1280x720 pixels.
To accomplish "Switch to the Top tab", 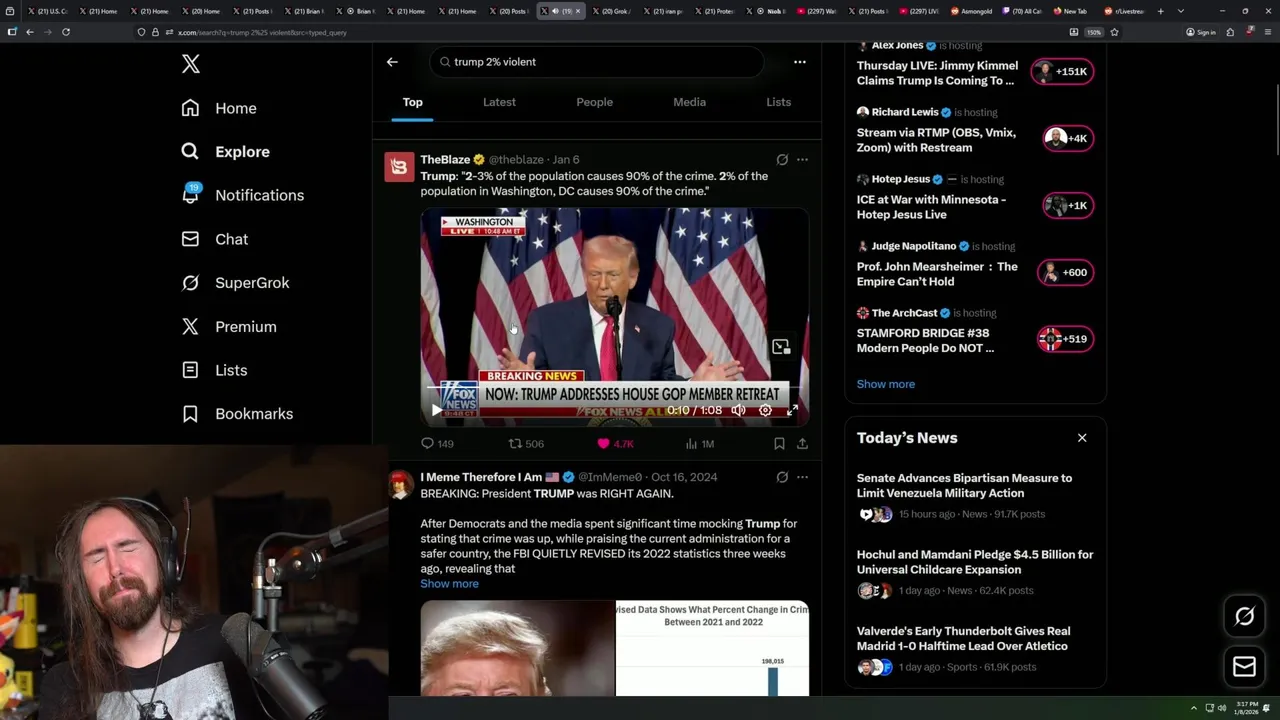I will [x=413, y=102].
